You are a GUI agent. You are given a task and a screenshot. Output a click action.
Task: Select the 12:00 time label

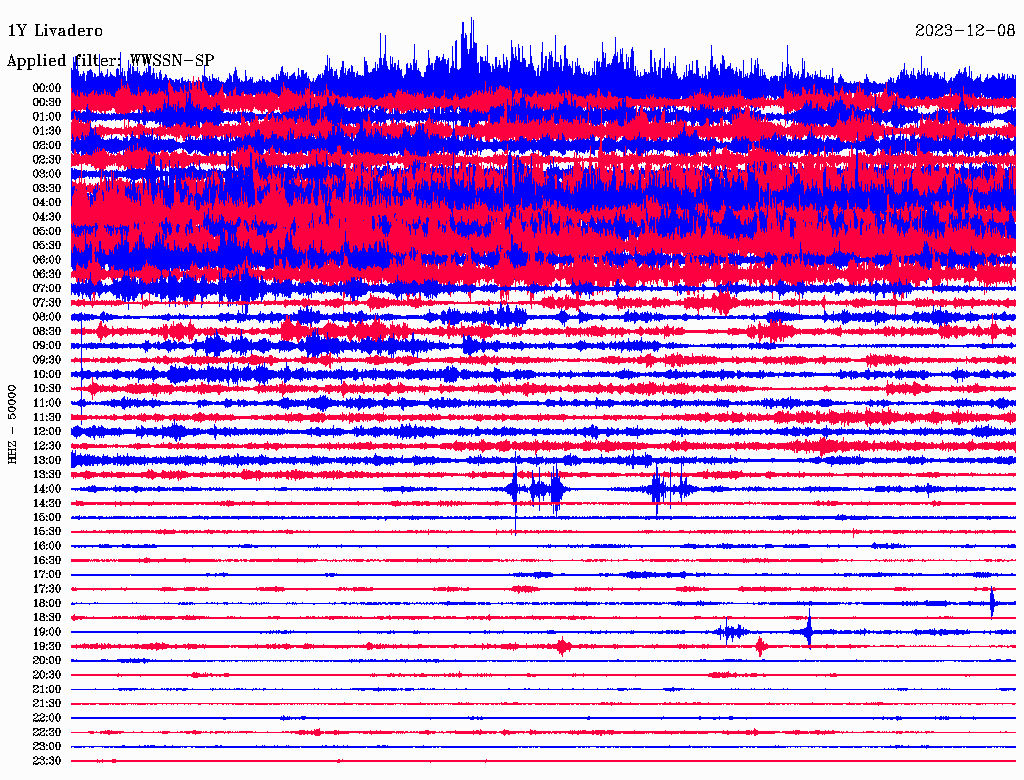[46, 432]
